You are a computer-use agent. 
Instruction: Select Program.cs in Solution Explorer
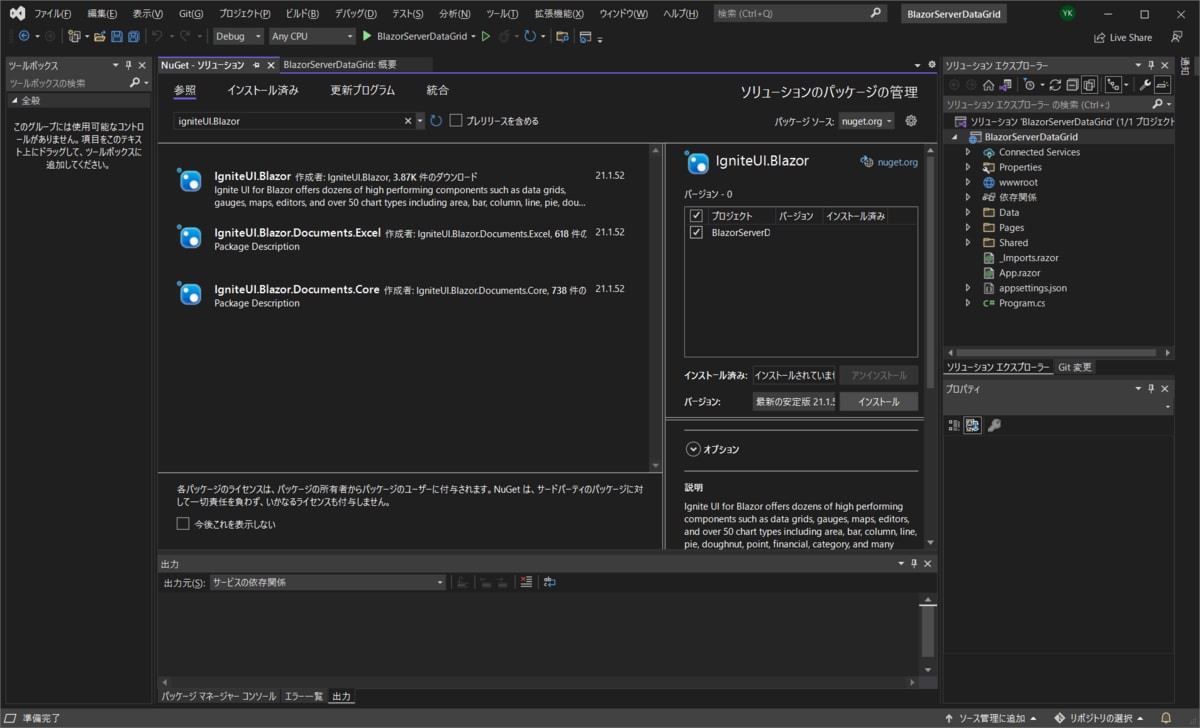1021,303
